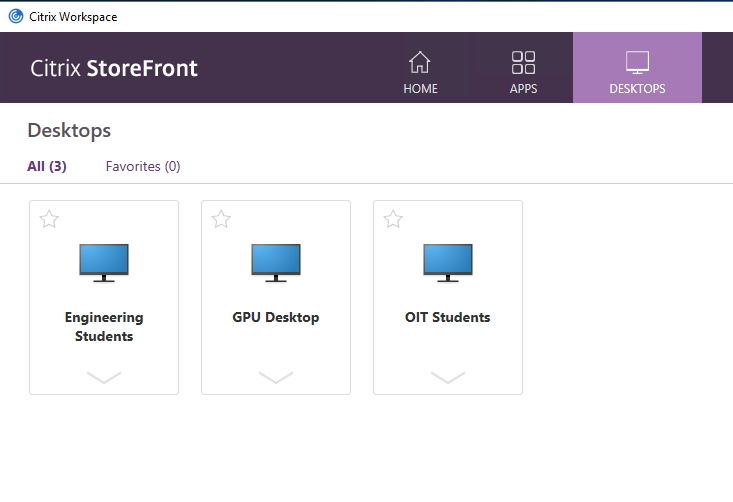The height and width of the screenshot is (502, 733).
Task: Click the Engineering Students label
Action: (x=104, y=327)
